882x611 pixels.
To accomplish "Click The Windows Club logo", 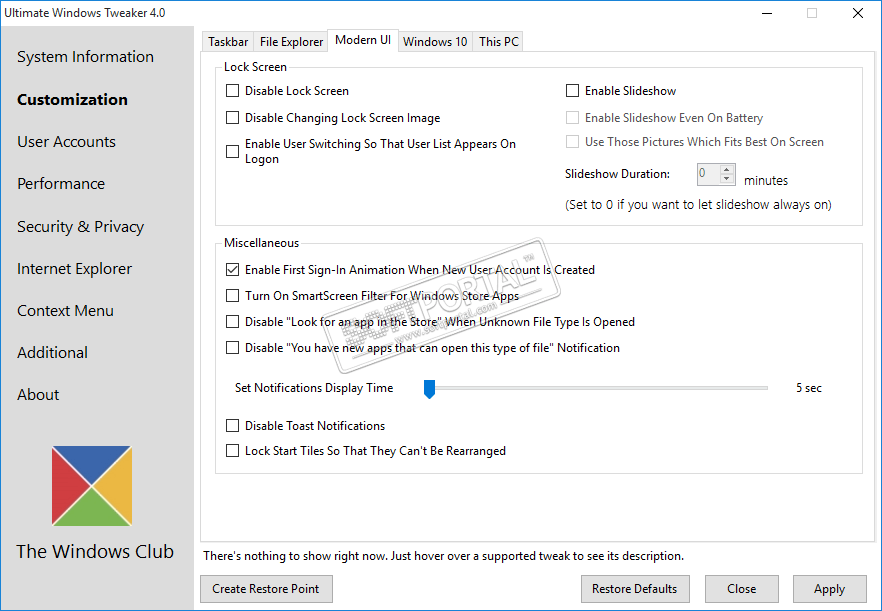I will click(92, 486).
